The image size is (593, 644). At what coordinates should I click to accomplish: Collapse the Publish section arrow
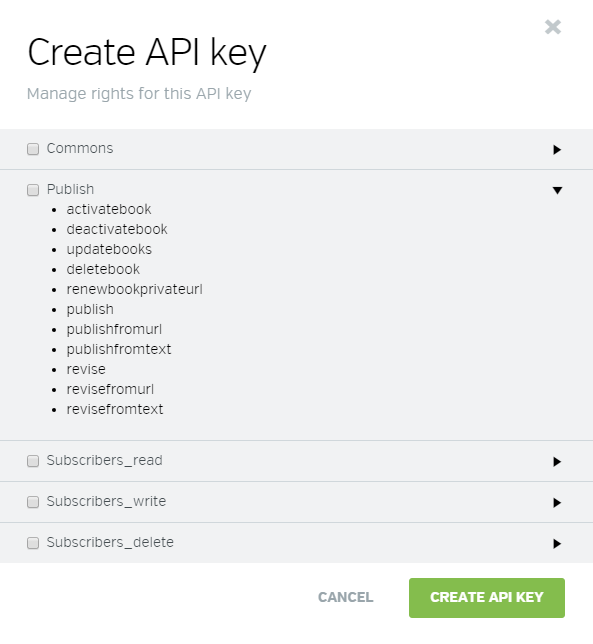pos(557,190)
